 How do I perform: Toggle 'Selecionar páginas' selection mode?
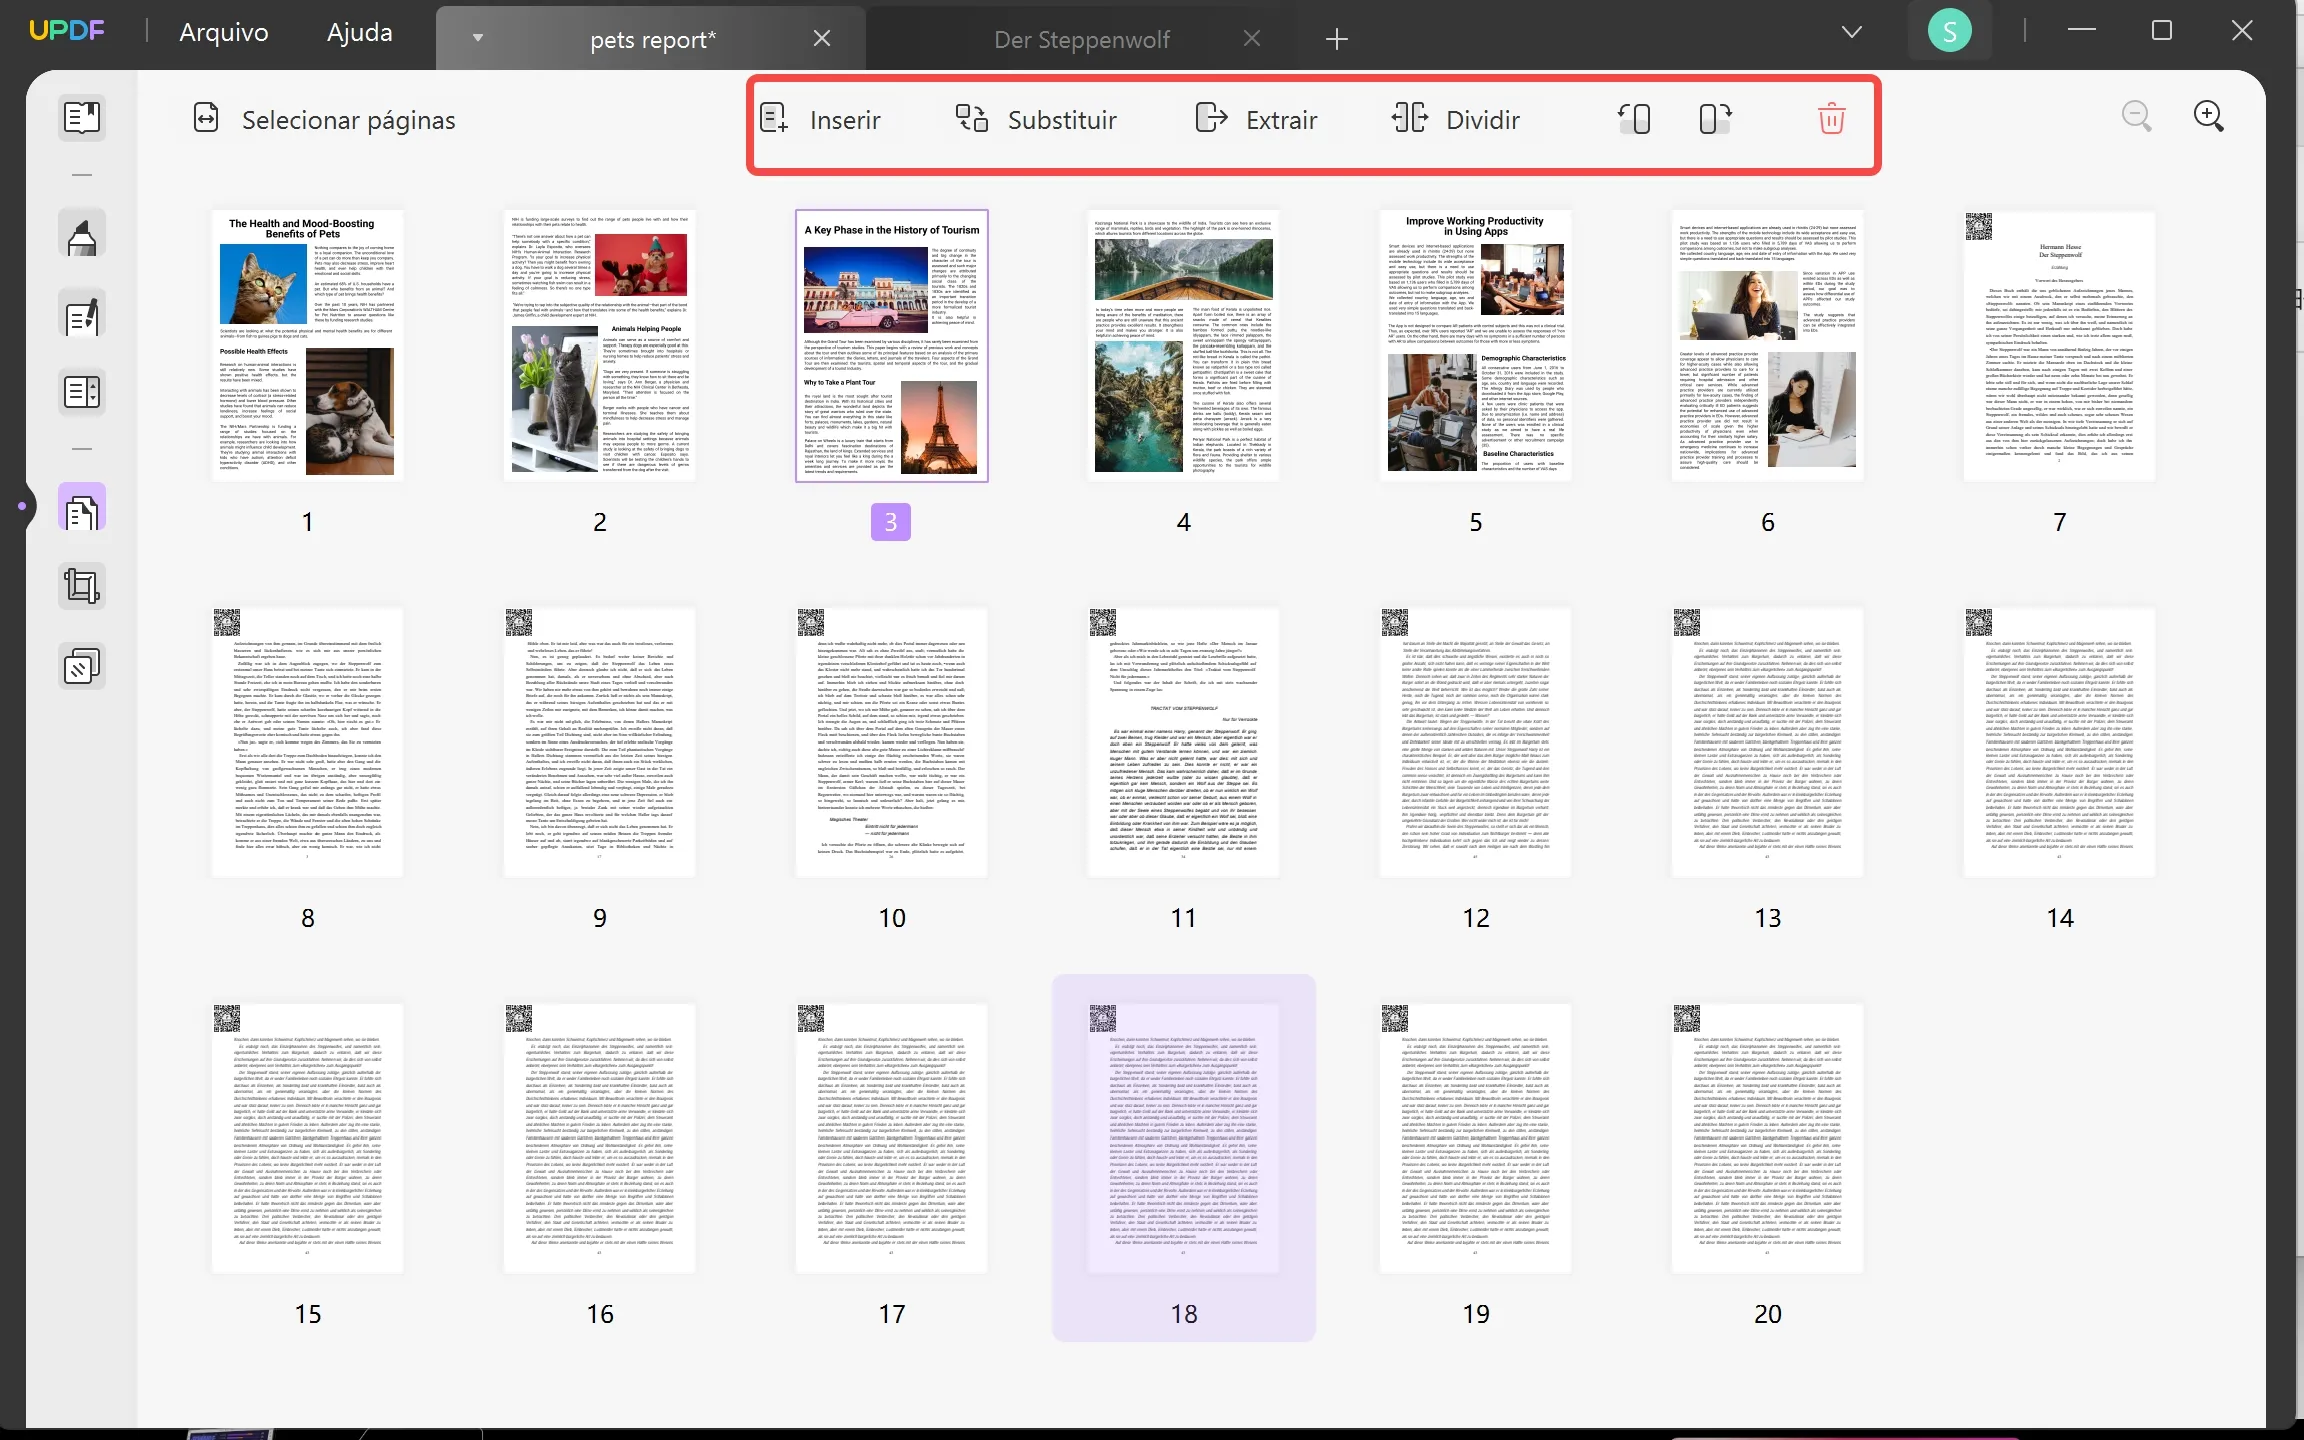326,119
